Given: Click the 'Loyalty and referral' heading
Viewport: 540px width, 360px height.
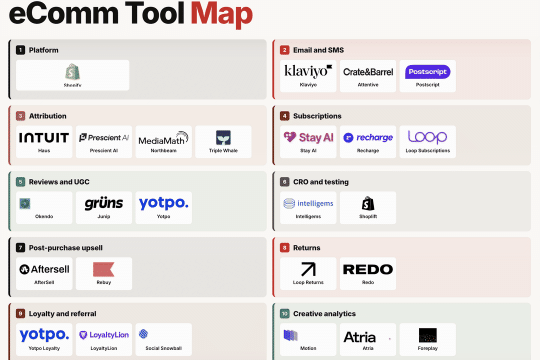Looking at the screenshot, I should click(x=62, y=314).
